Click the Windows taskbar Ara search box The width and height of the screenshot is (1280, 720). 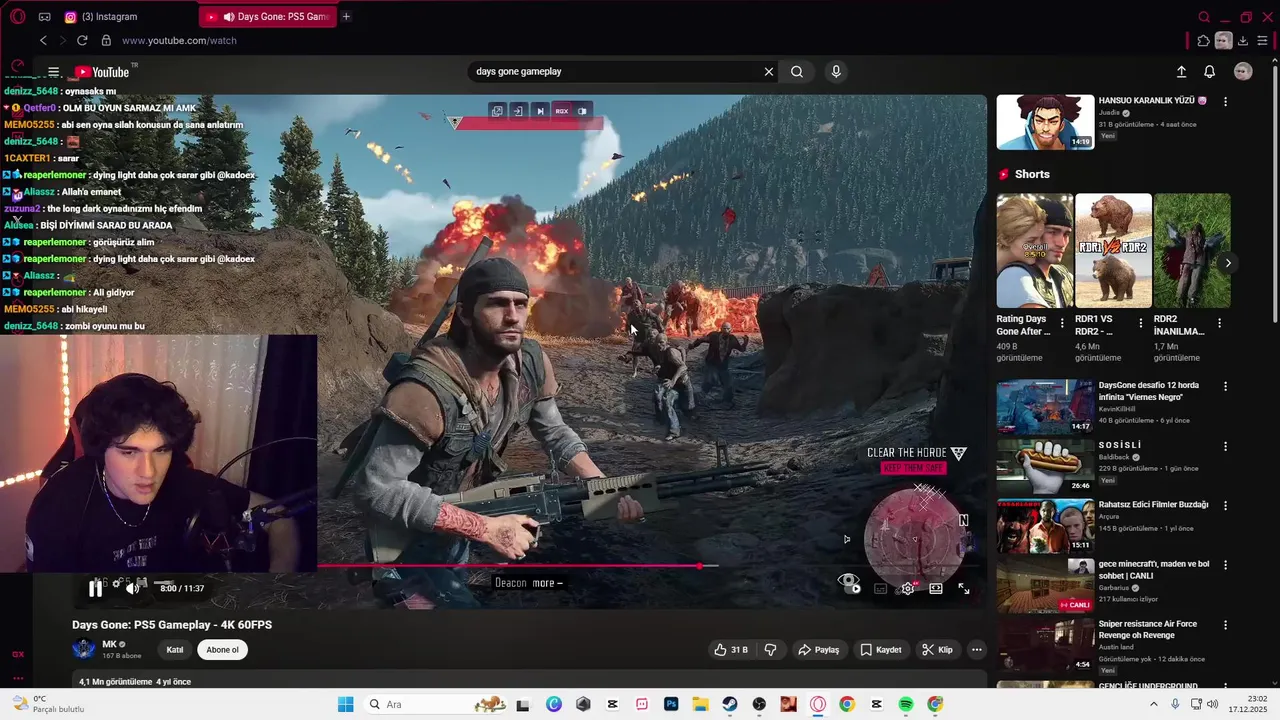click(435, 705)
